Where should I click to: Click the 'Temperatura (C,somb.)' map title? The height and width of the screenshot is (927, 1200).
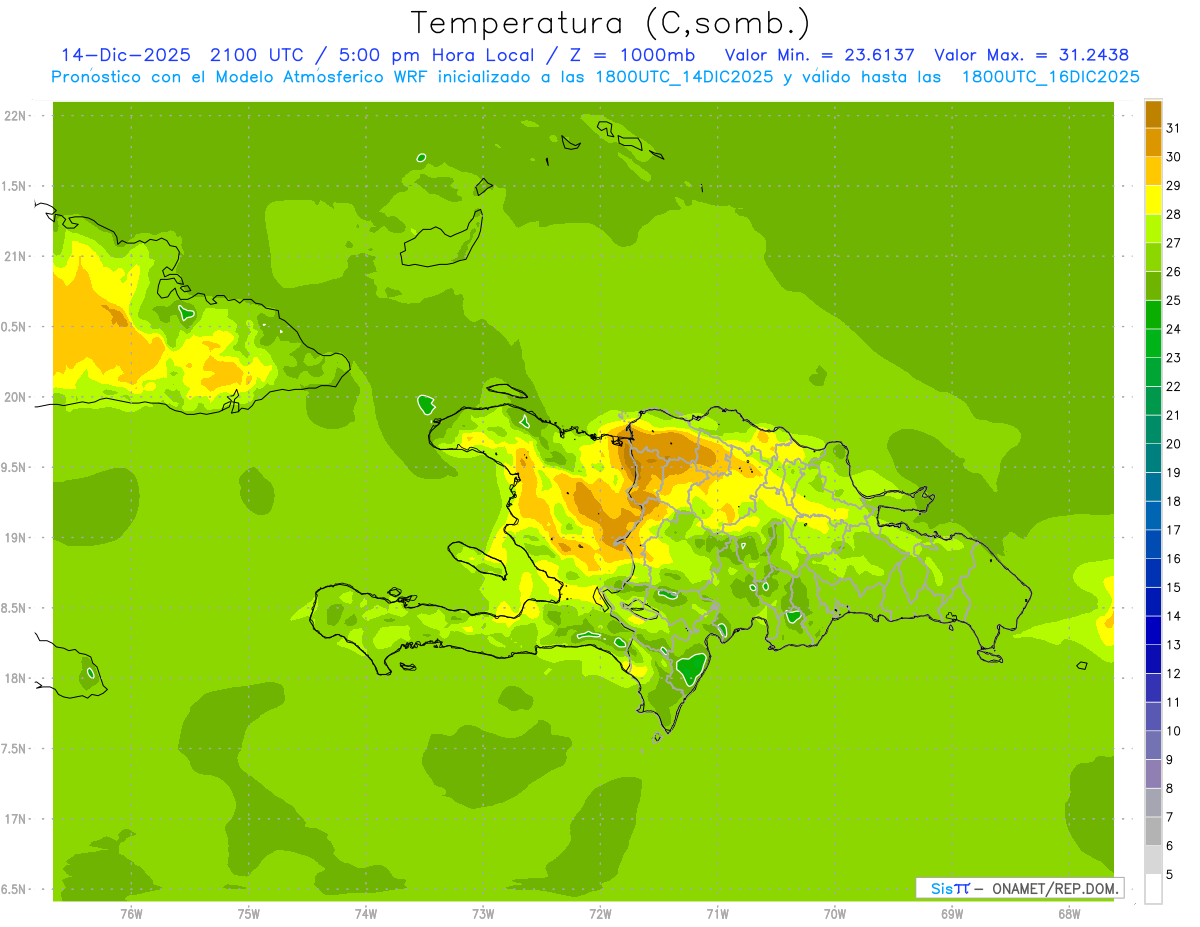click(611, 23)
